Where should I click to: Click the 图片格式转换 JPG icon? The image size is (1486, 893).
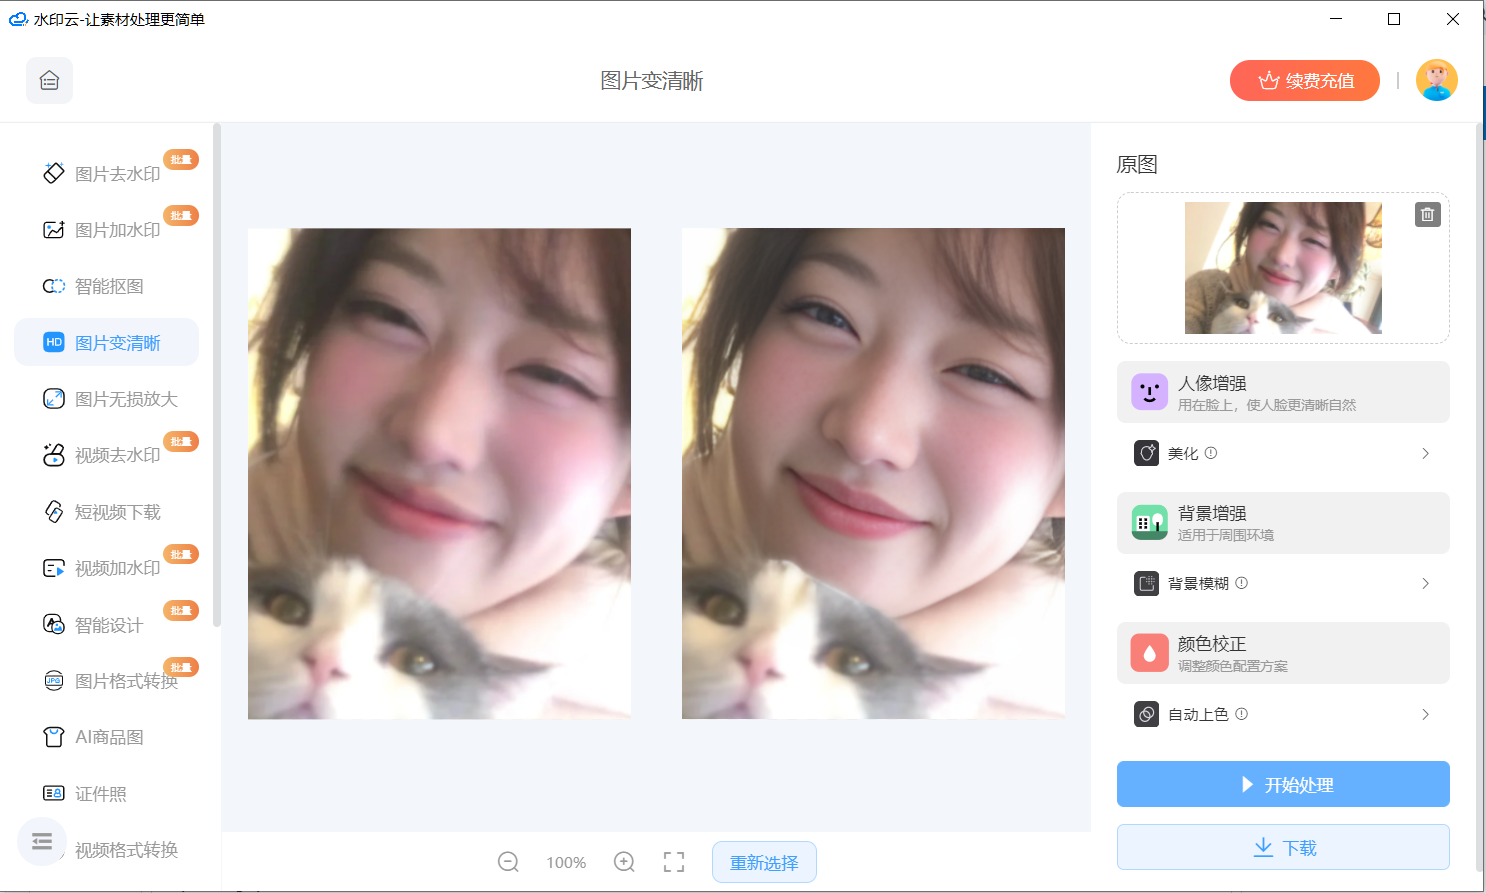(54, 681)
